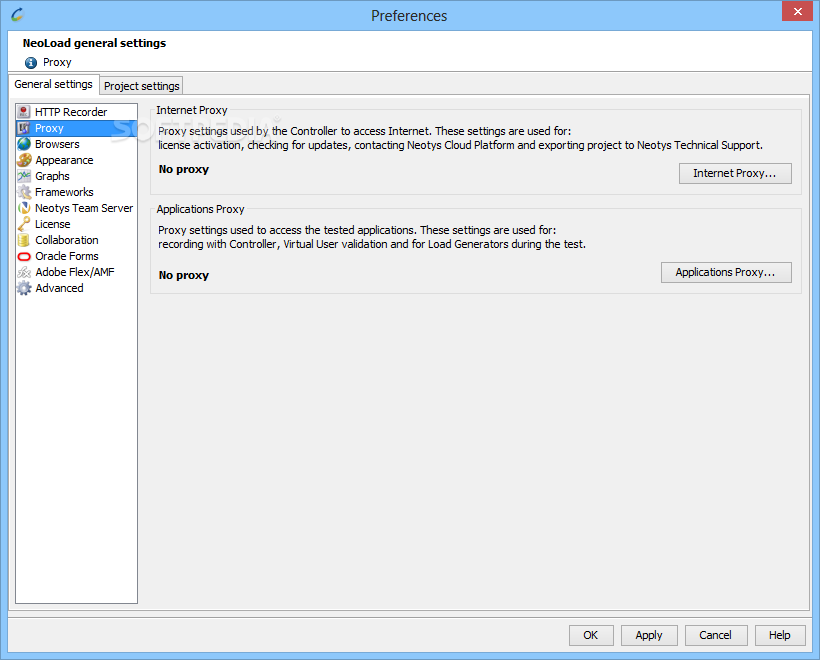Confirm preferences with OK
Viewport: 820px width, 660px height.
coord(591,635)
